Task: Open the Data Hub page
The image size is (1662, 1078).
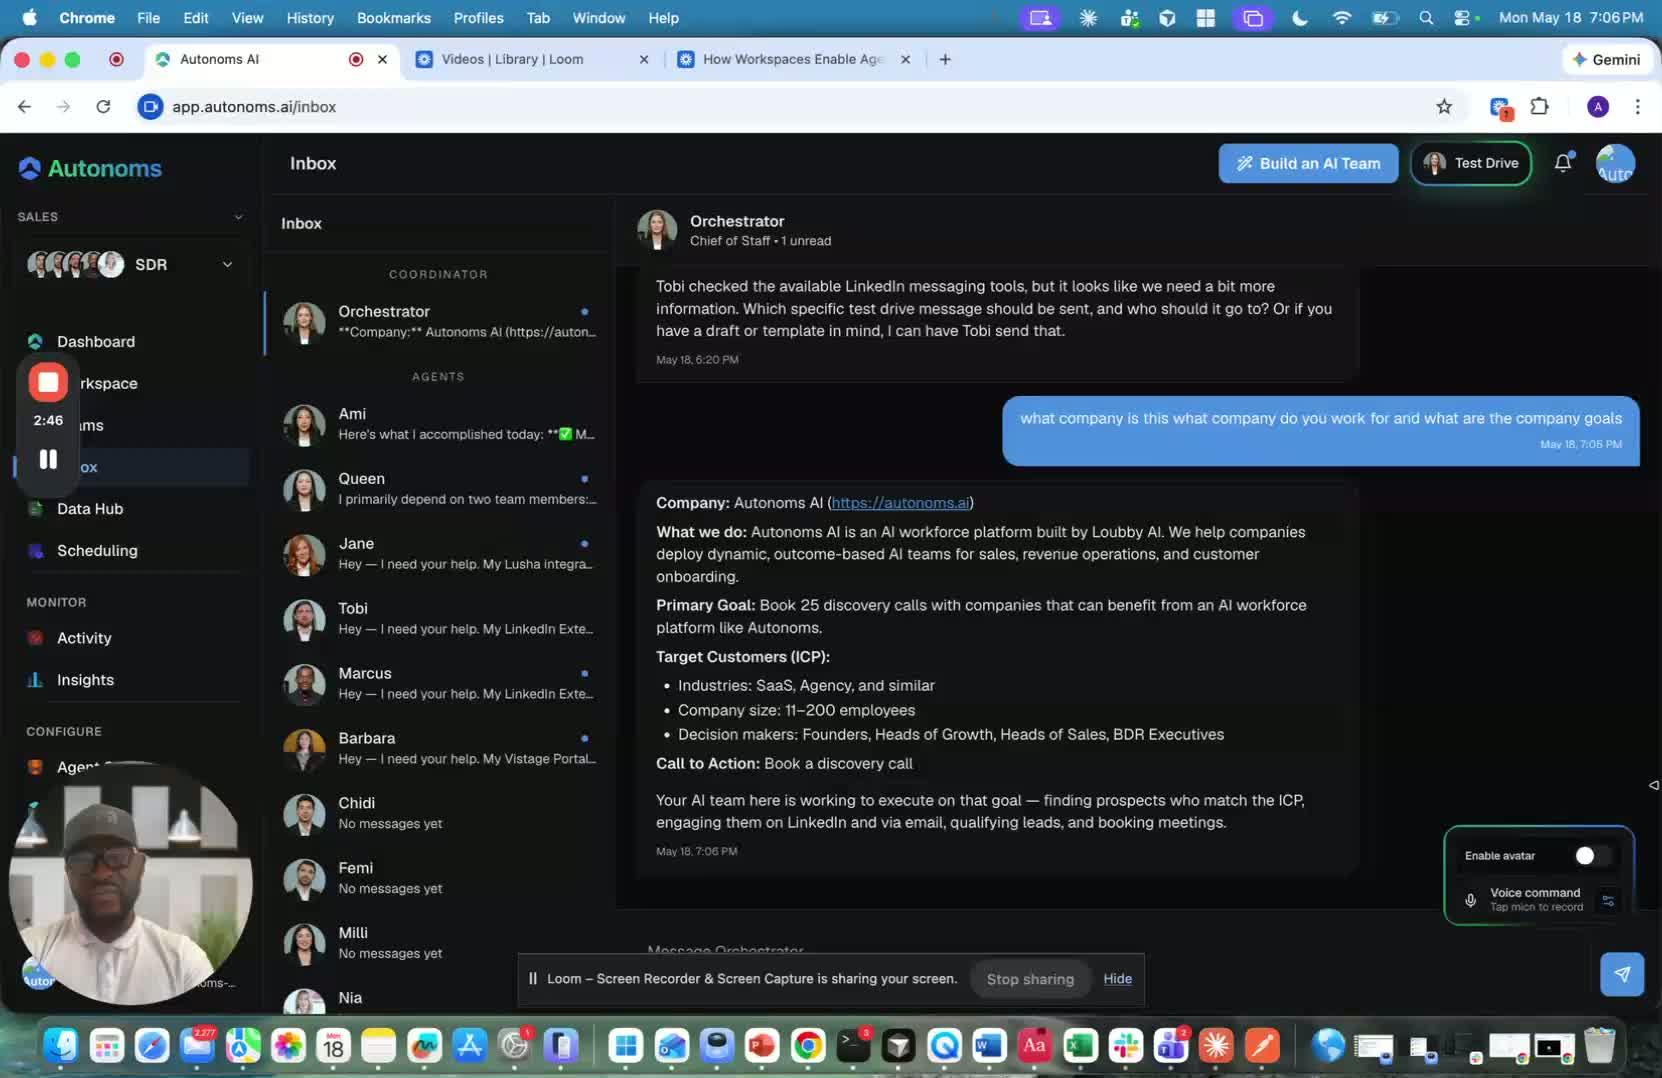Action: click(x=90, y=509)
